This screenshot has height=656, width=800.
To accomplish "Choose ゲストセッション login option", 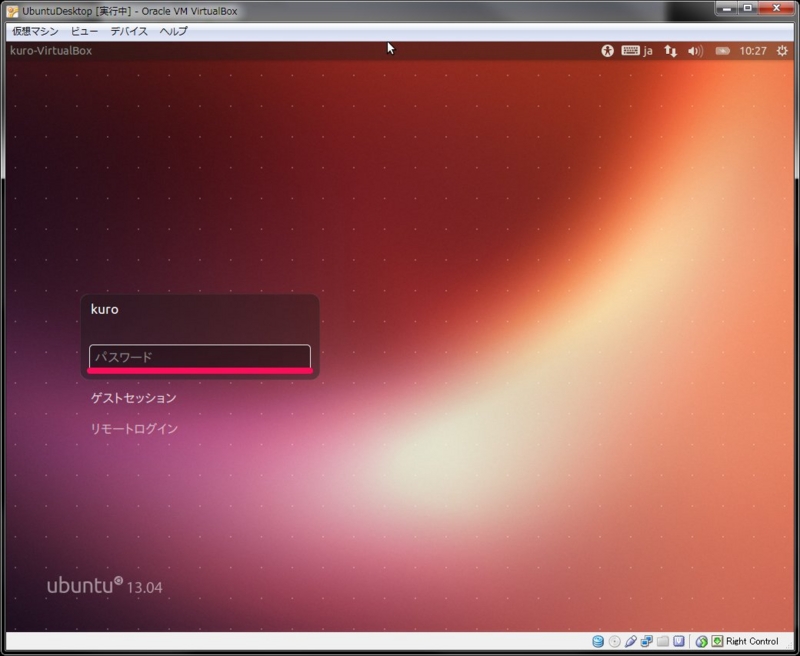I will [134, 398].
